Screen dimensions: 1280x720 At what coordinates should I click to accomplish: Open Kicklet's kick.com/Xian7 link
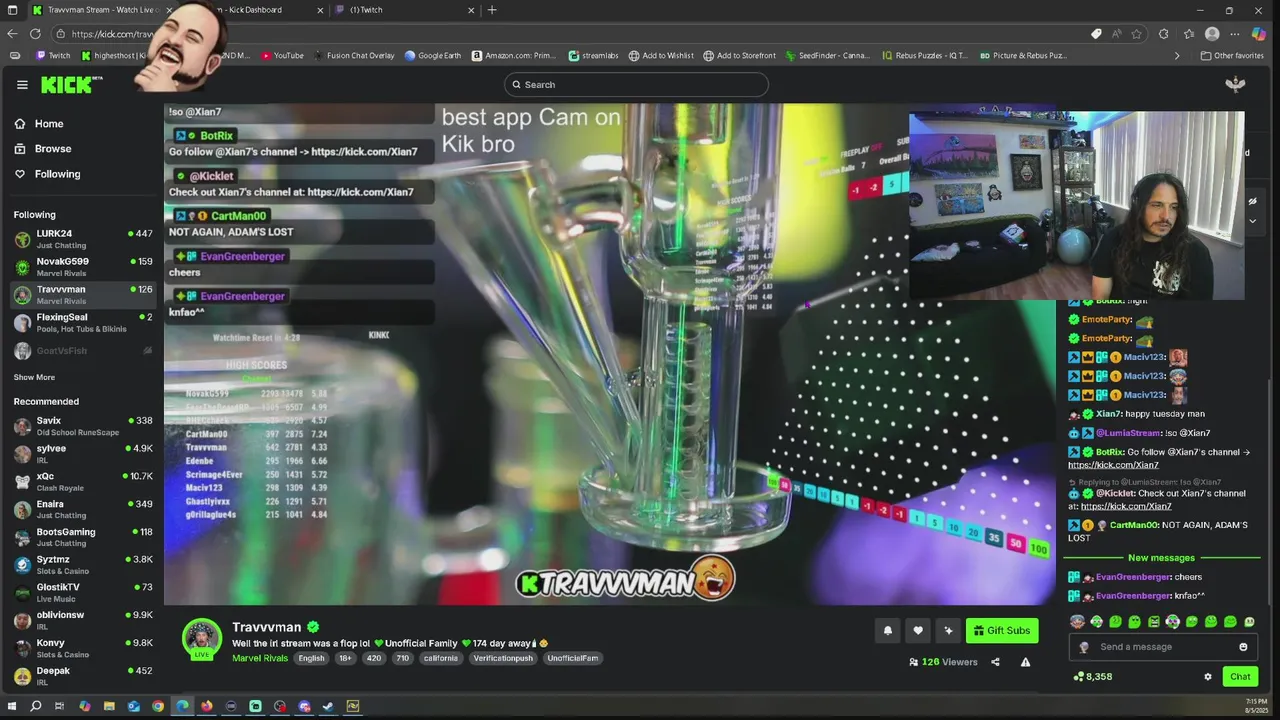pos(1126,506)
